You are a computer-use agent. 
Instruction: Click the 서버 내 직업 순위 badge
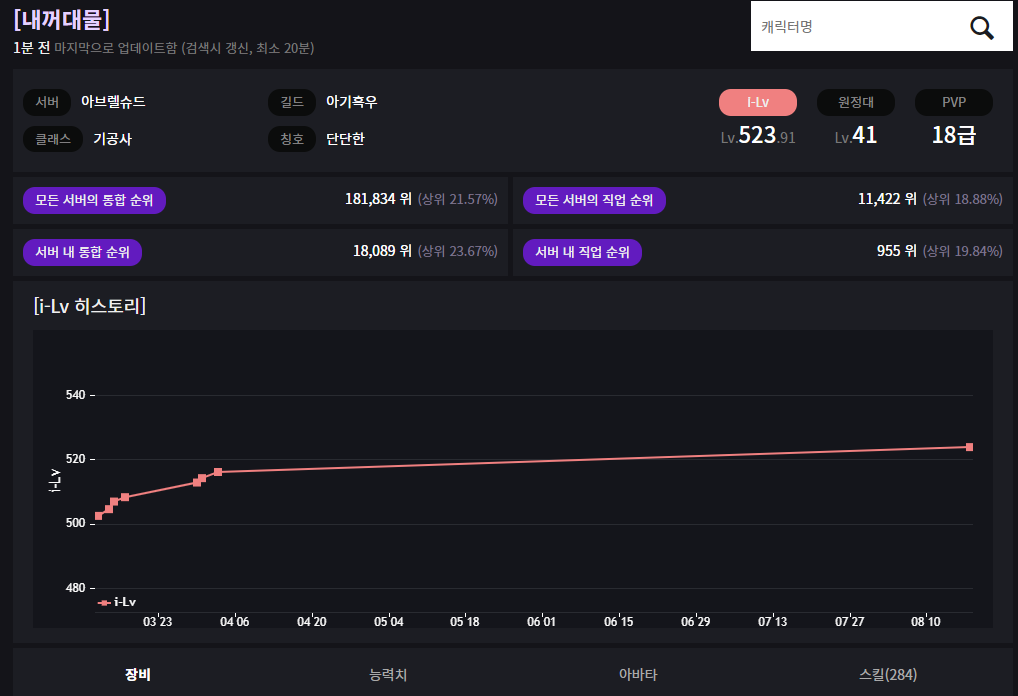click(582, 252)
